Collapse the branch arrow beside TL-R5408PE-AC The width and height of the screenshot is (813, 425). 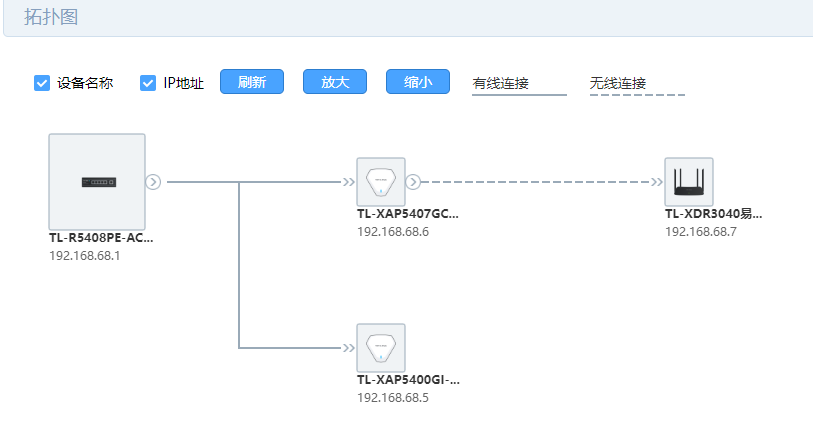(x=153, y=182)
